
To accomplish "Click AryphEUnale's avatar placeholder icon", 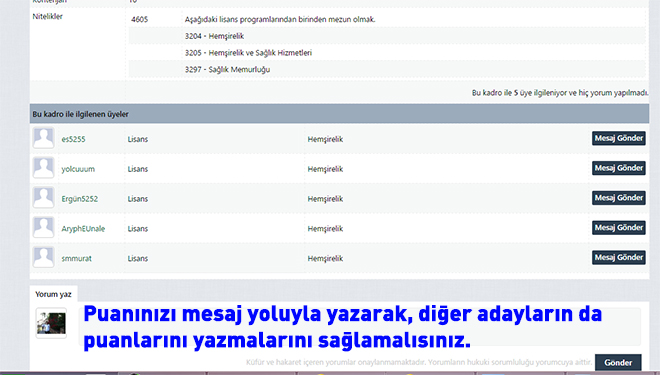I will tap(44, 228).
